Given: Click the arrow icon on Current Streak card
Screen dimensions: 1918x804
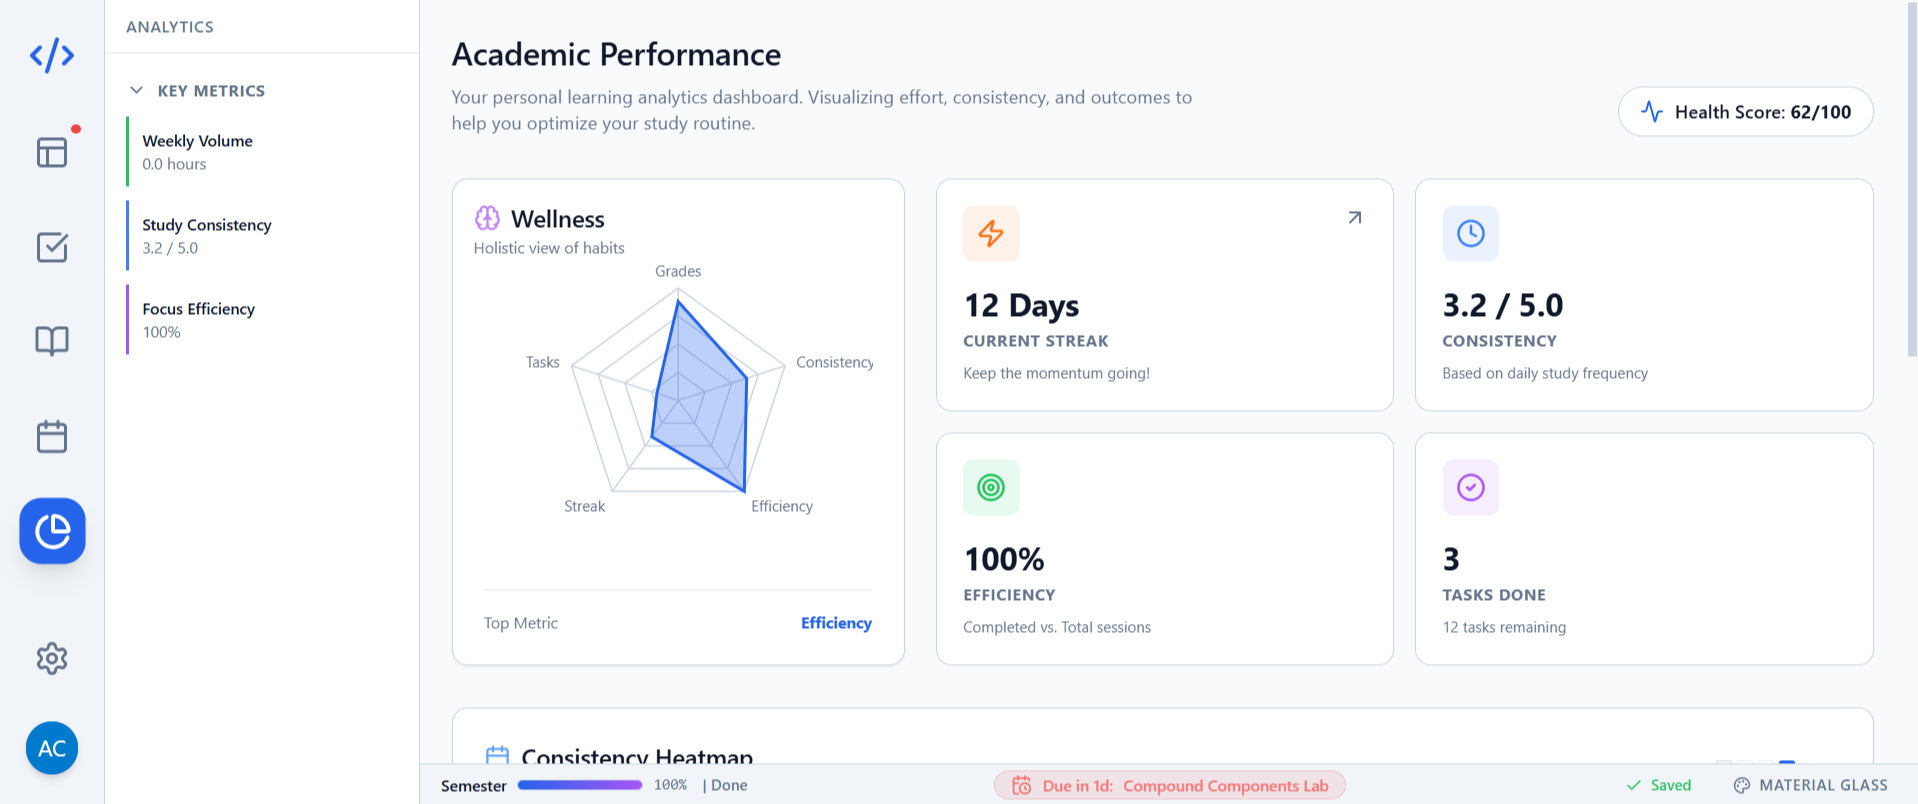Looking at the screenshot, I should coord(1354,218).
